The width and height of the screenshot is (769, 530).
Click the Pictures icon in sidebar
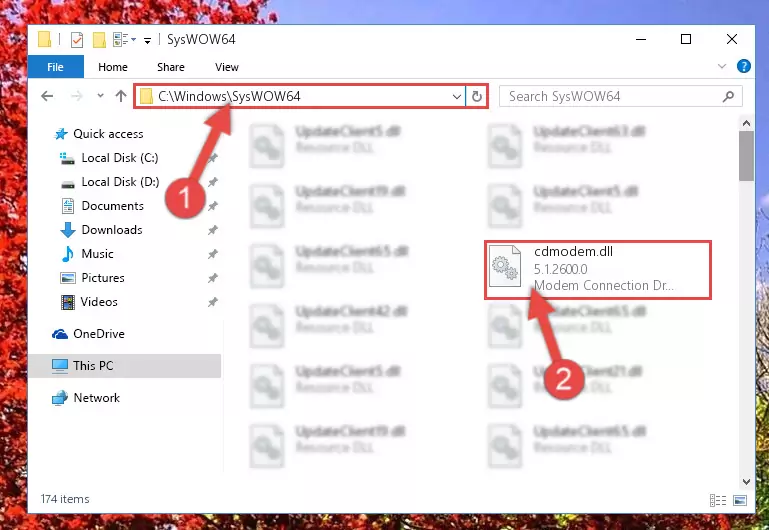pos(68,278)
